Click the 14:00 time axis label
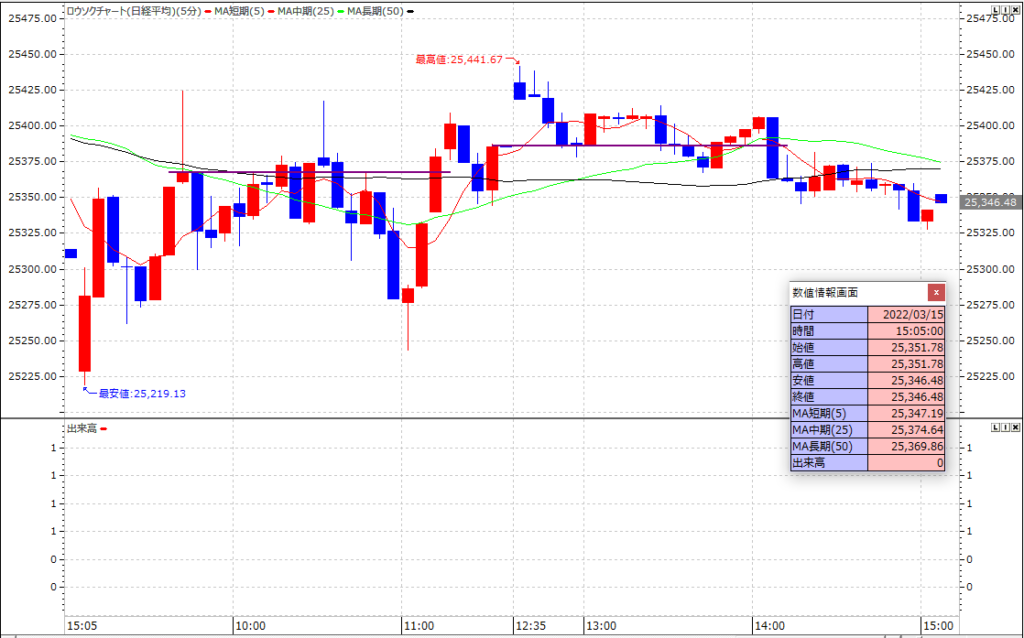Image resolution: width=1024 pixels, height=638 pixels. (x=769, y=626)
